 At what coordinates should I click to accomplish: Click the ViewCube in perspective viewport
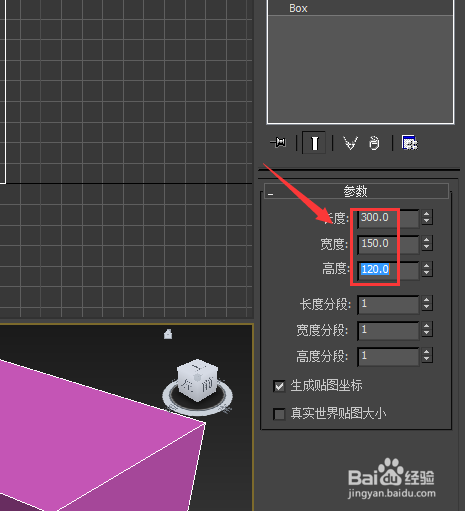[198, 380]
